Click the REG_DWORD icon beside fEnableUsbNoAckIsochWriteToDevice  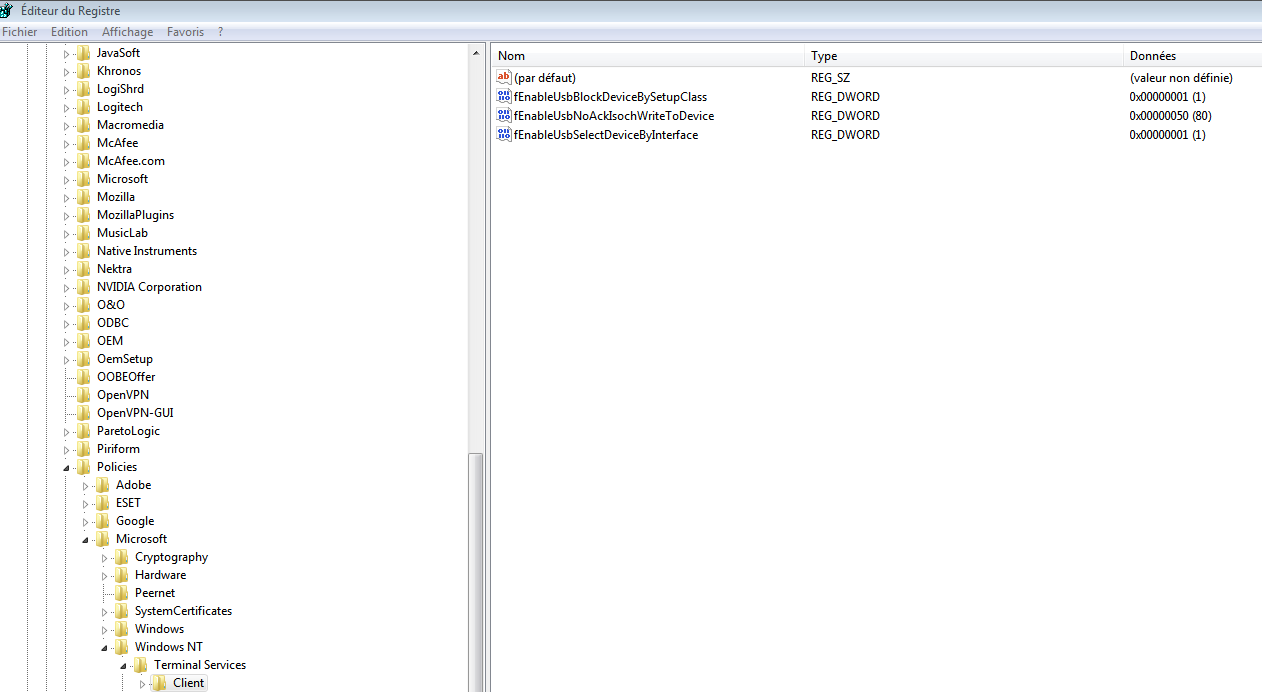pos(503,115)
